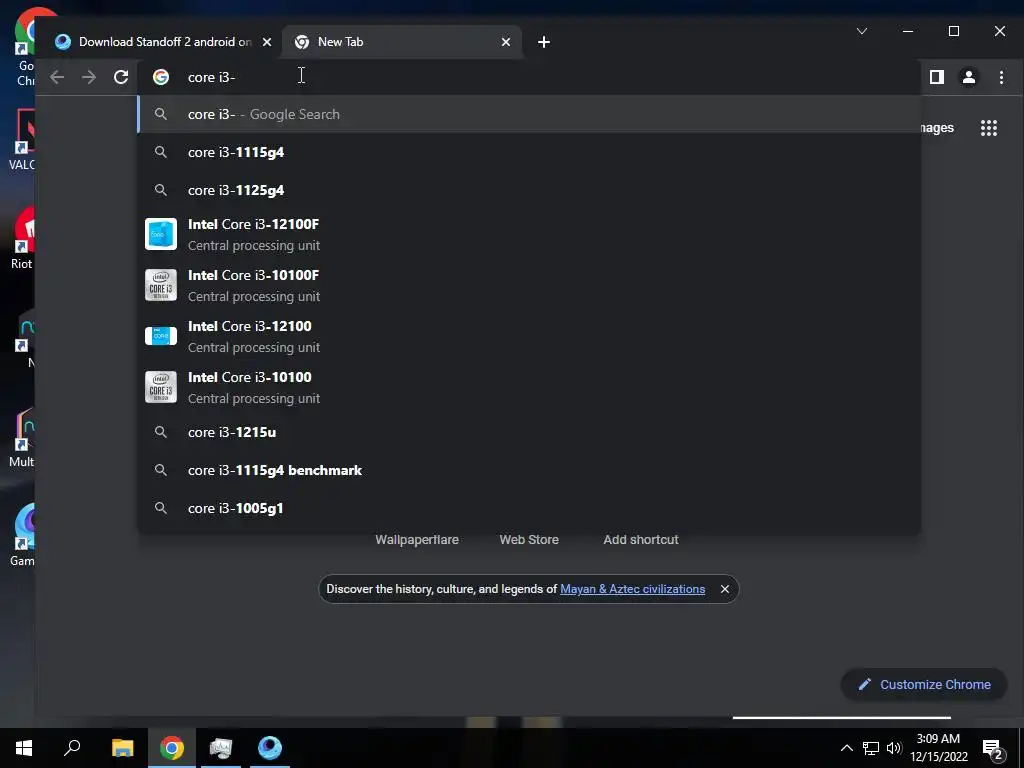Click Customize Chrome button
This screenshot has height=768, width=1024.
[x=923, y=684]
